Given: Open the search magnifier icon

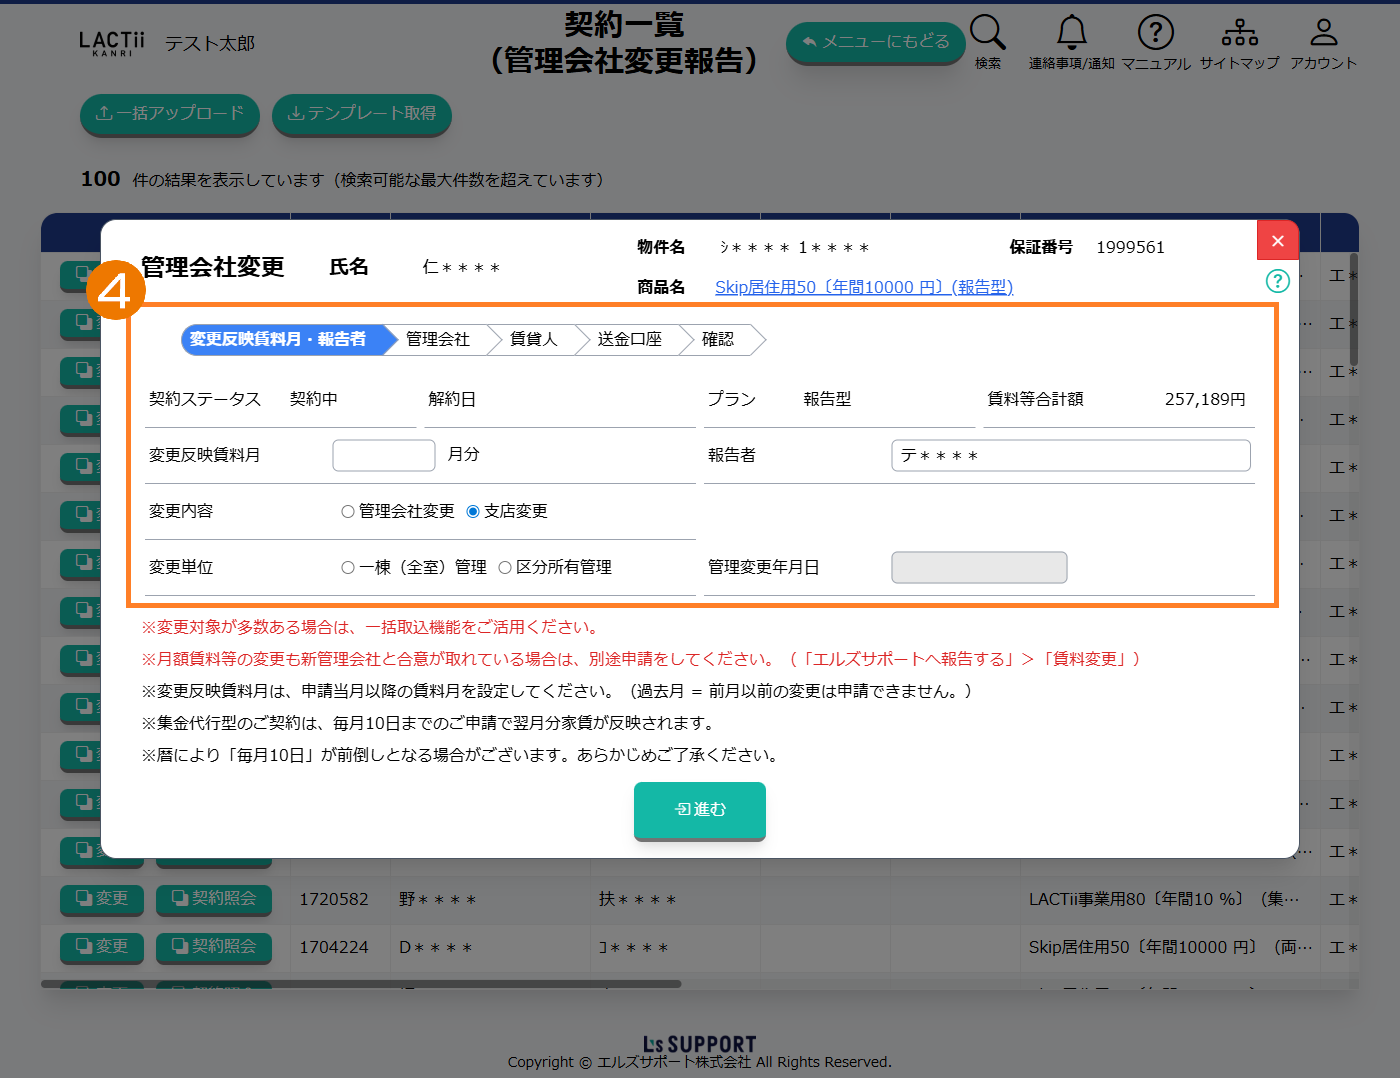Looking at the screenshot, I should (x=987, y=33).
